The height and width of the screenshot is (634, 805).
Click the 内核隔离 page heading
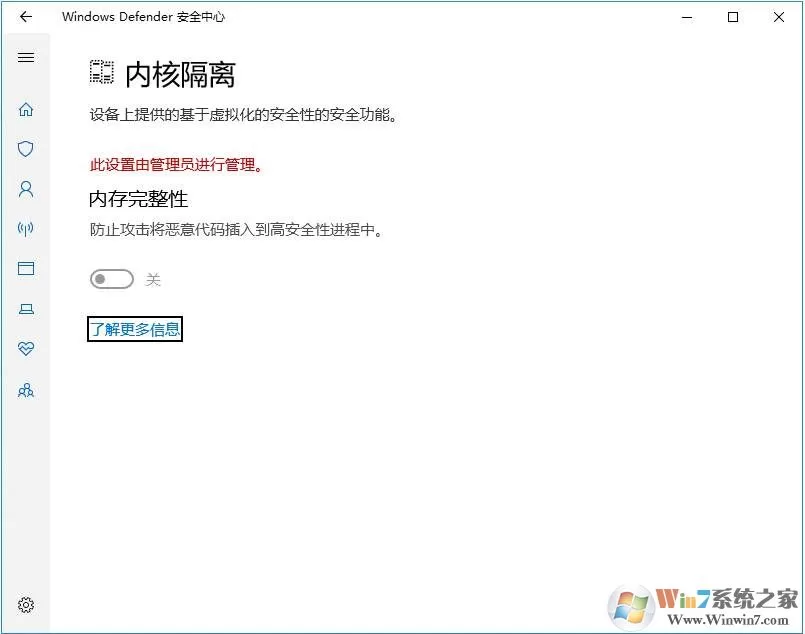[x=180, y=74]
